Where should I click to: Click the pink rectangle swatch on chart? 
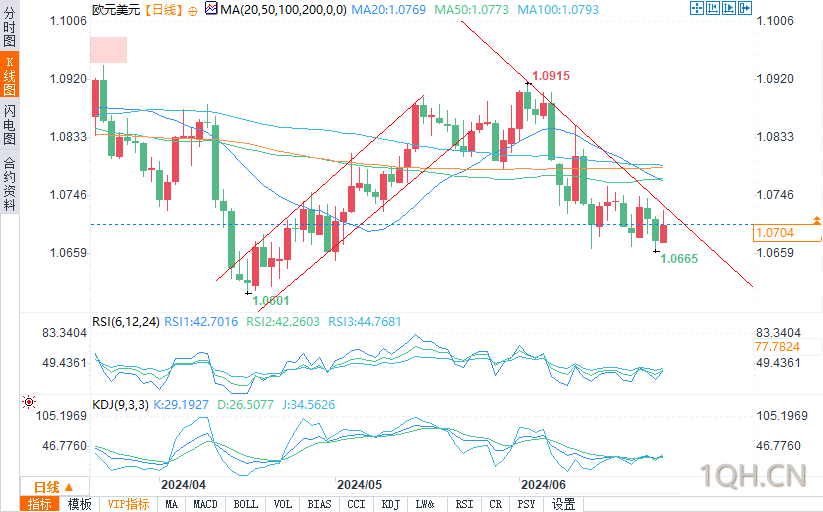109,50
